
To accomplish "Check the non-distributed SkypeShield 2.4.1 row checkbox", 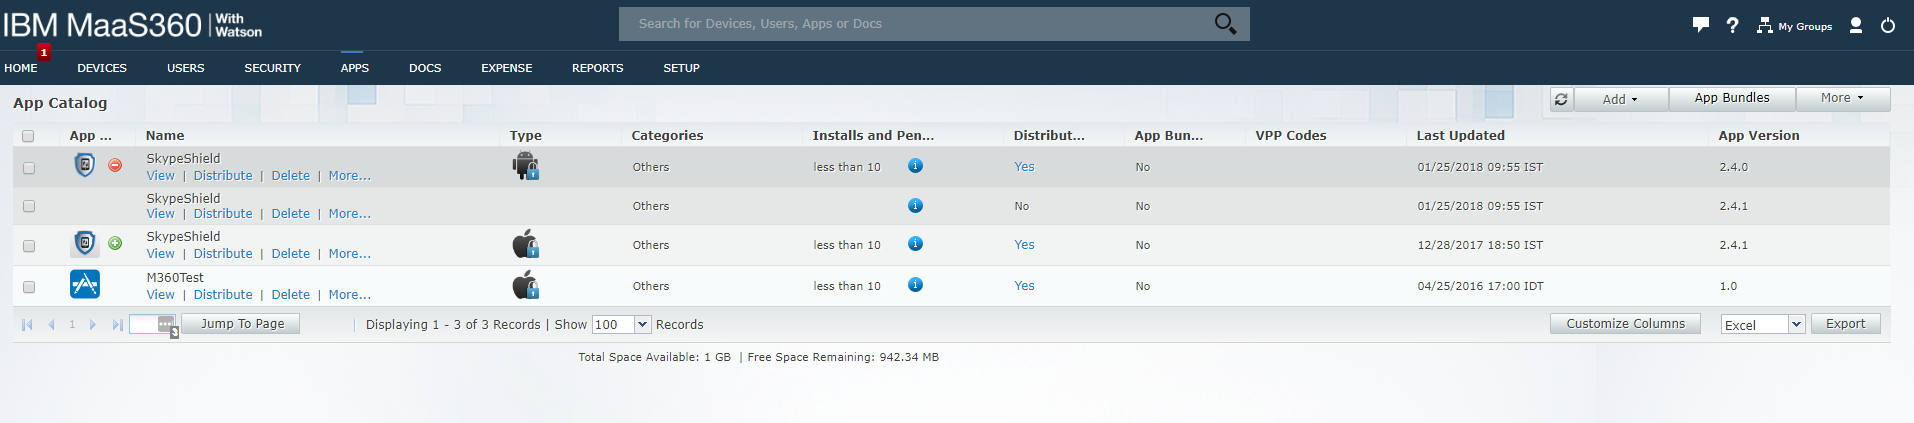I will [29, 206].
